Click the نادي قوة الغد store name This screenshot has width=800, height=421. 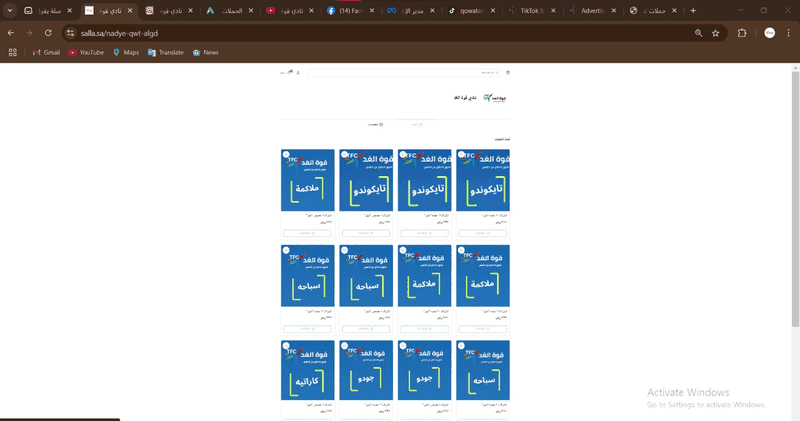click(x=465, y=97)
